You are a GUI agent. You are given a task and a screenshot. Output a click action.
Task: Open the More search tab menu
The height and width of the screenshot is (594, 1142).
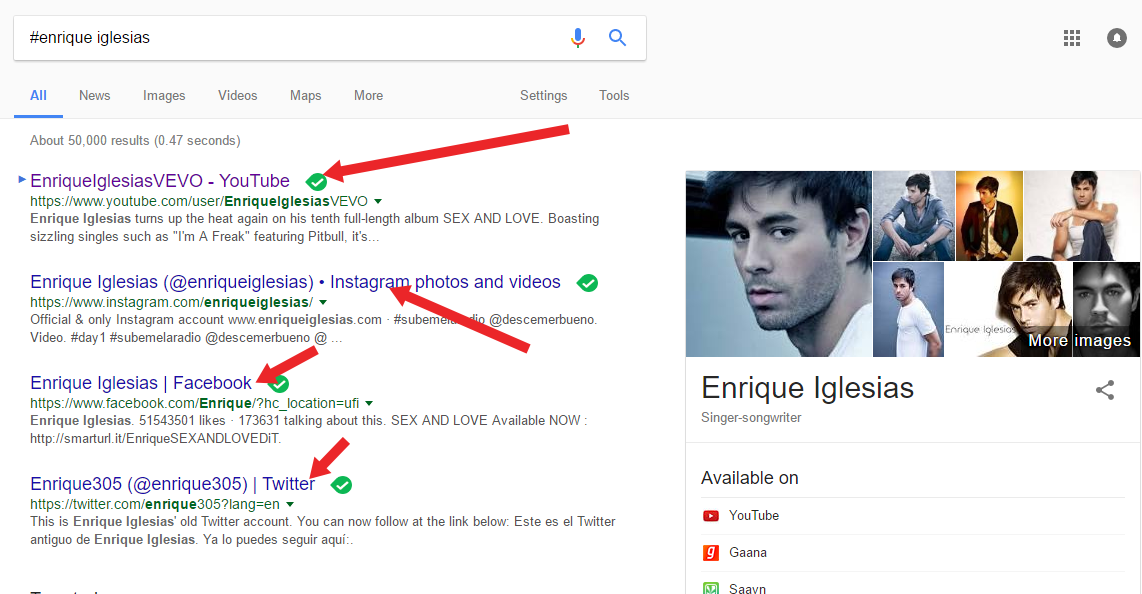click(369, 95)
